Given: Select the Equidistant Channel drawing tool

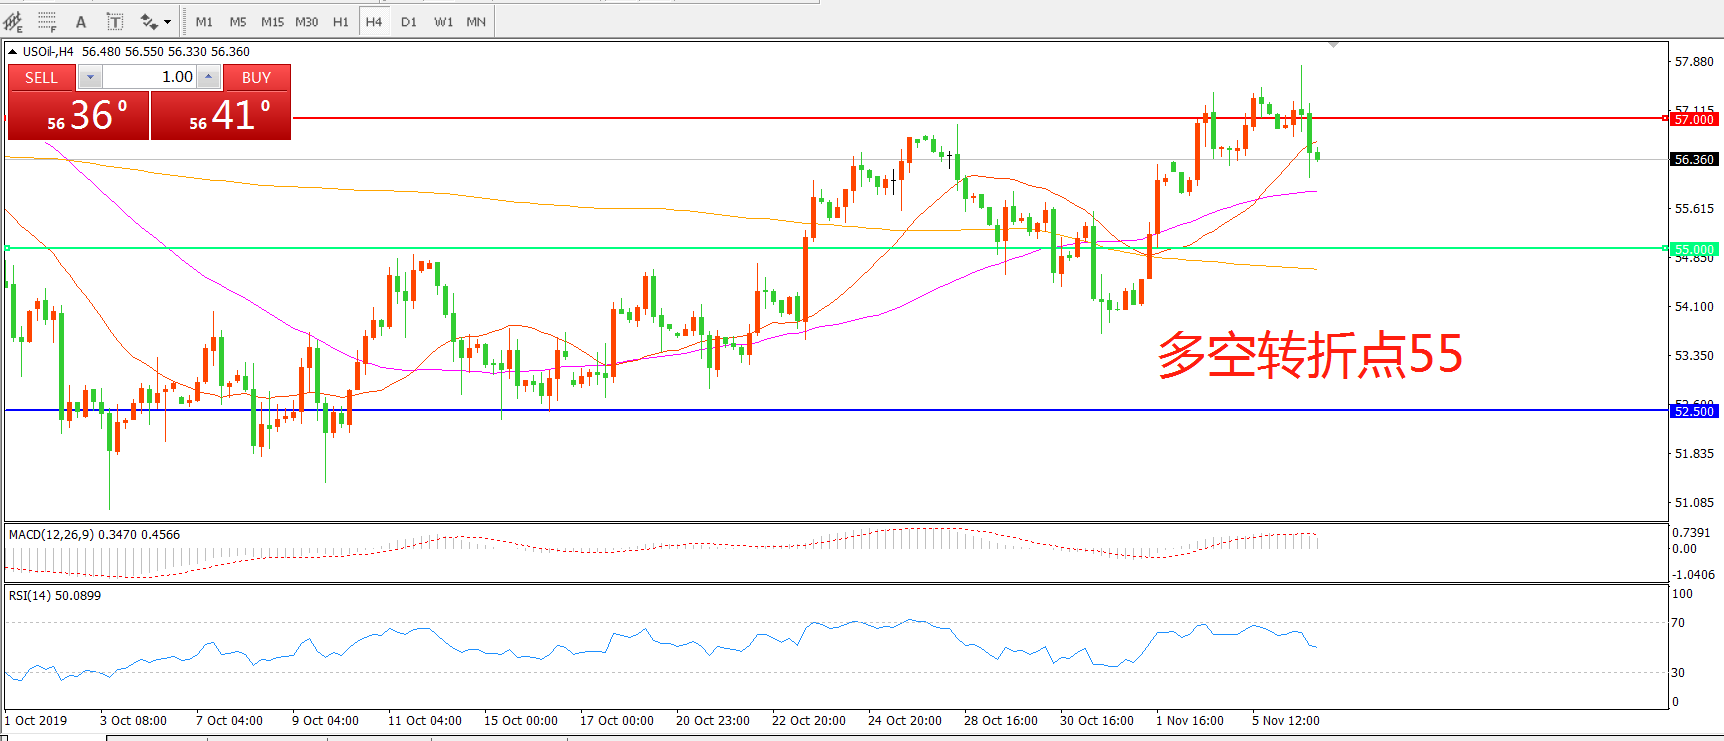Looking at the screenshot, I should tap(13, 21).
